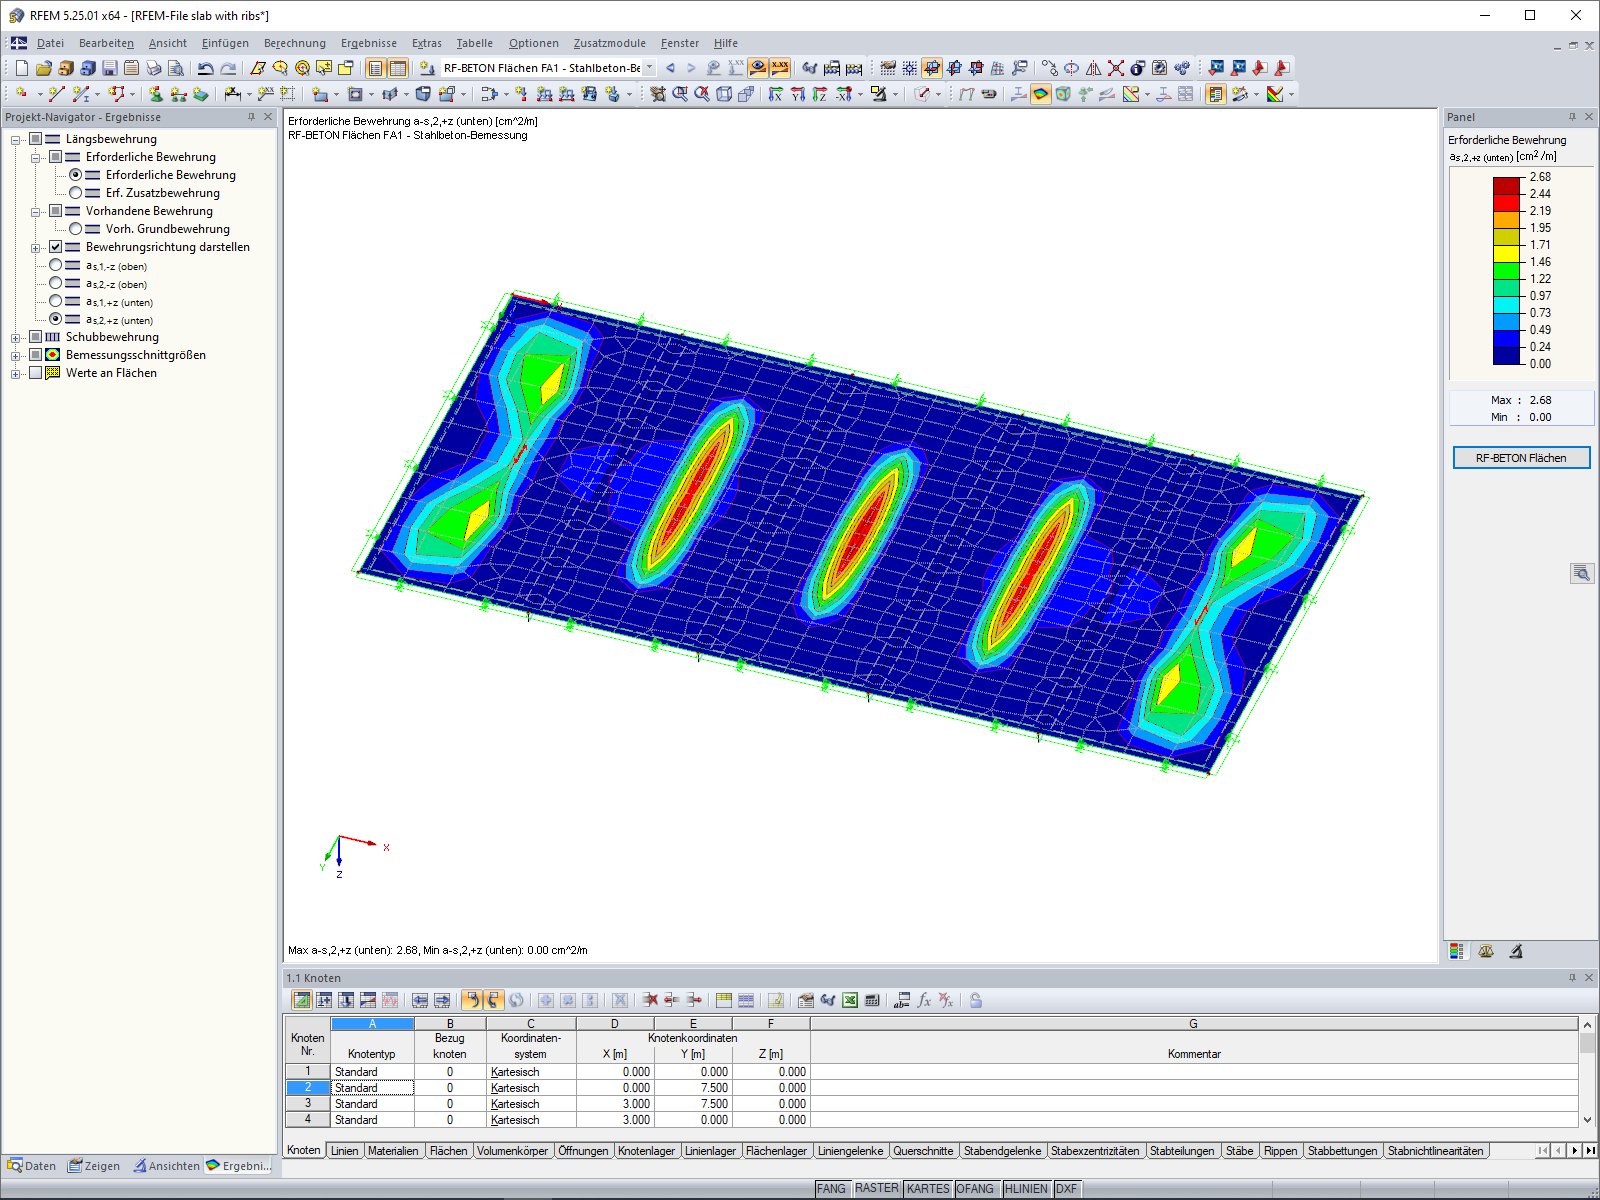Click the color scale icon at panel bottom
1600x1200 pixels.
[x=1457, y=951]
